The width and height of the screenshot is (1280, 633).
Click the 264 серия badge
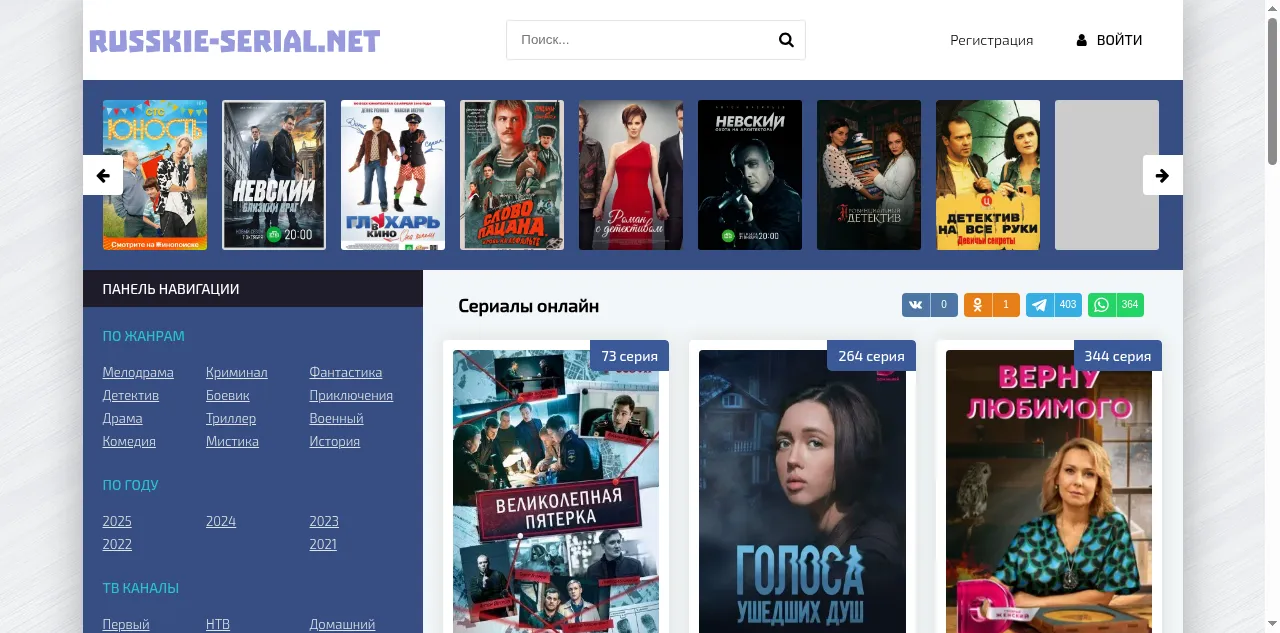tap(871, 356)
